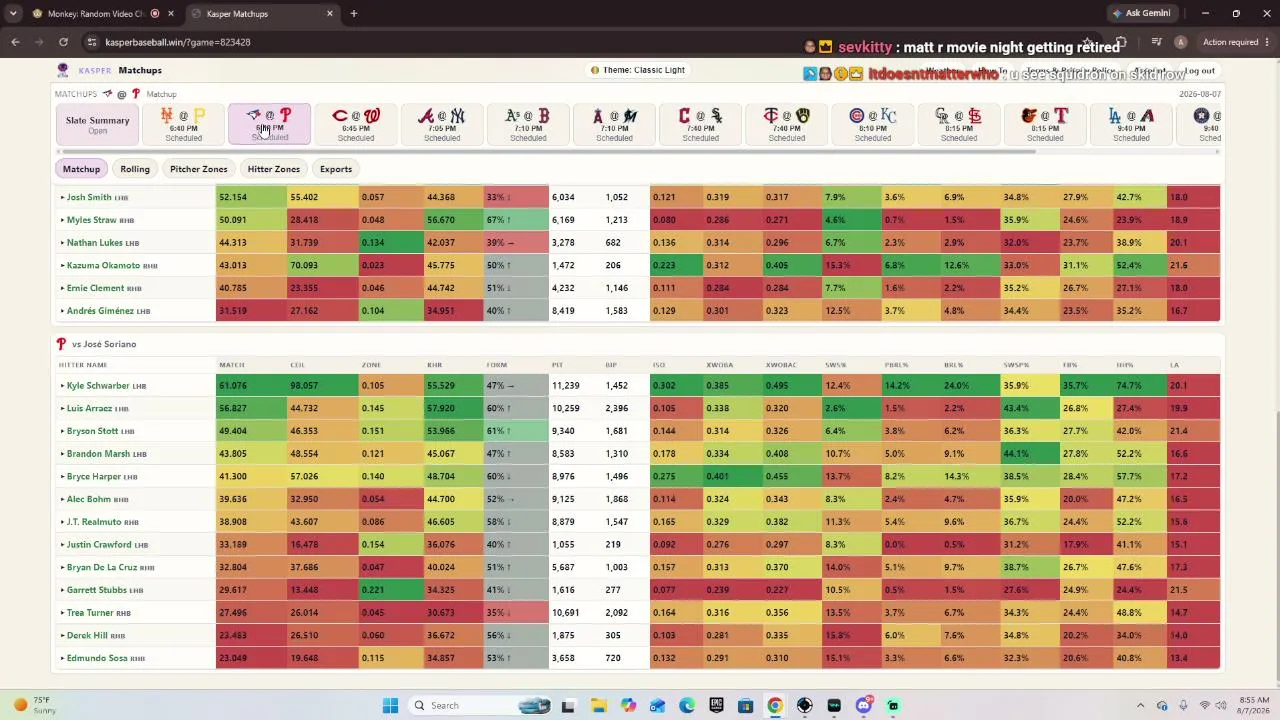The width and height of the screenshot is (1280, 720).
Task: Open the Angels at Marlins game card
Action: (x=614, y=124)
